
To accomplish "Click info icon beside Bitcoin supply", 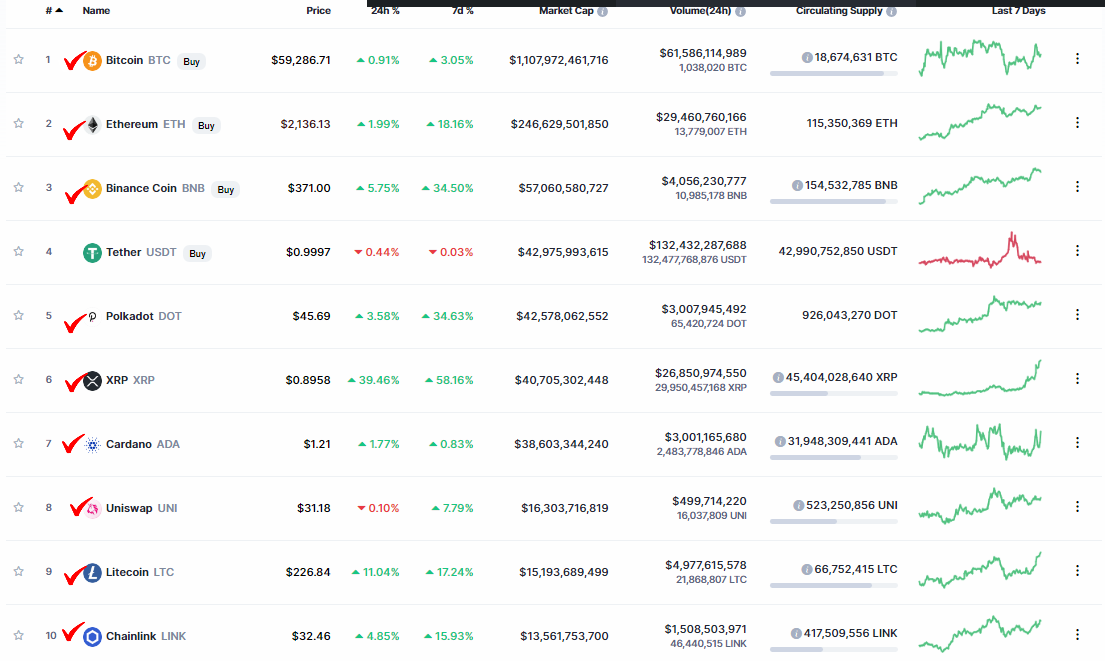I will pyautogui.click(x=807, y=58).
